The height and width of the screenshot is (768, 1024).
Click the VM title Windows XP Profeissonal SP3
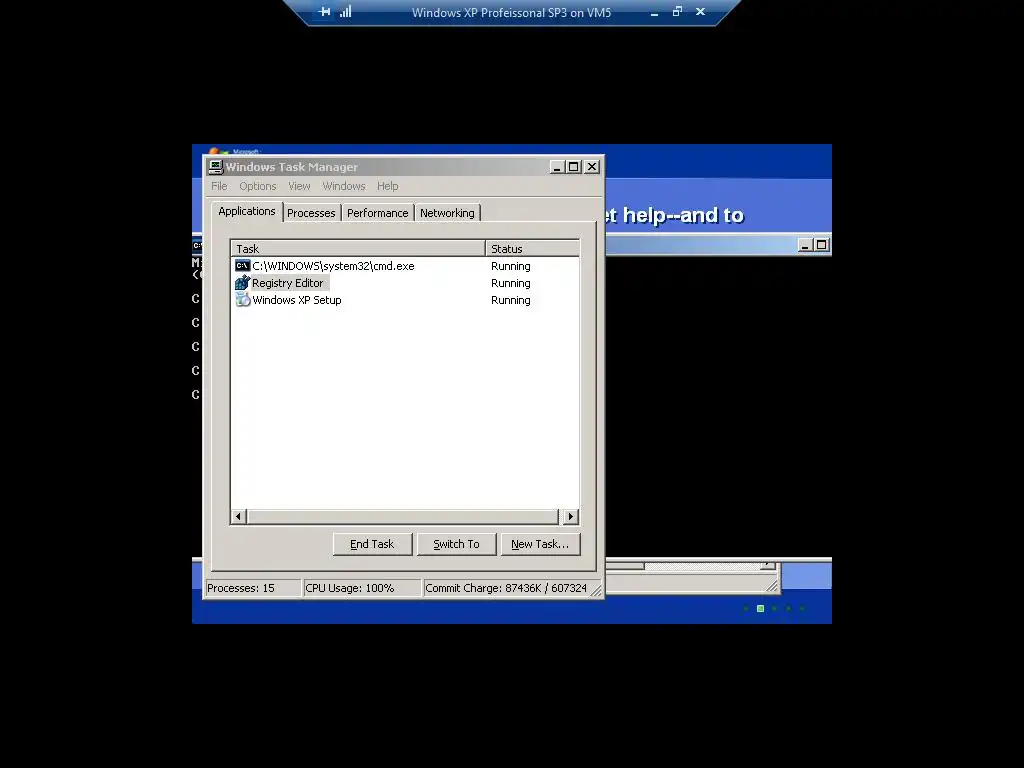pyautogui.click(x=511, y=12)
